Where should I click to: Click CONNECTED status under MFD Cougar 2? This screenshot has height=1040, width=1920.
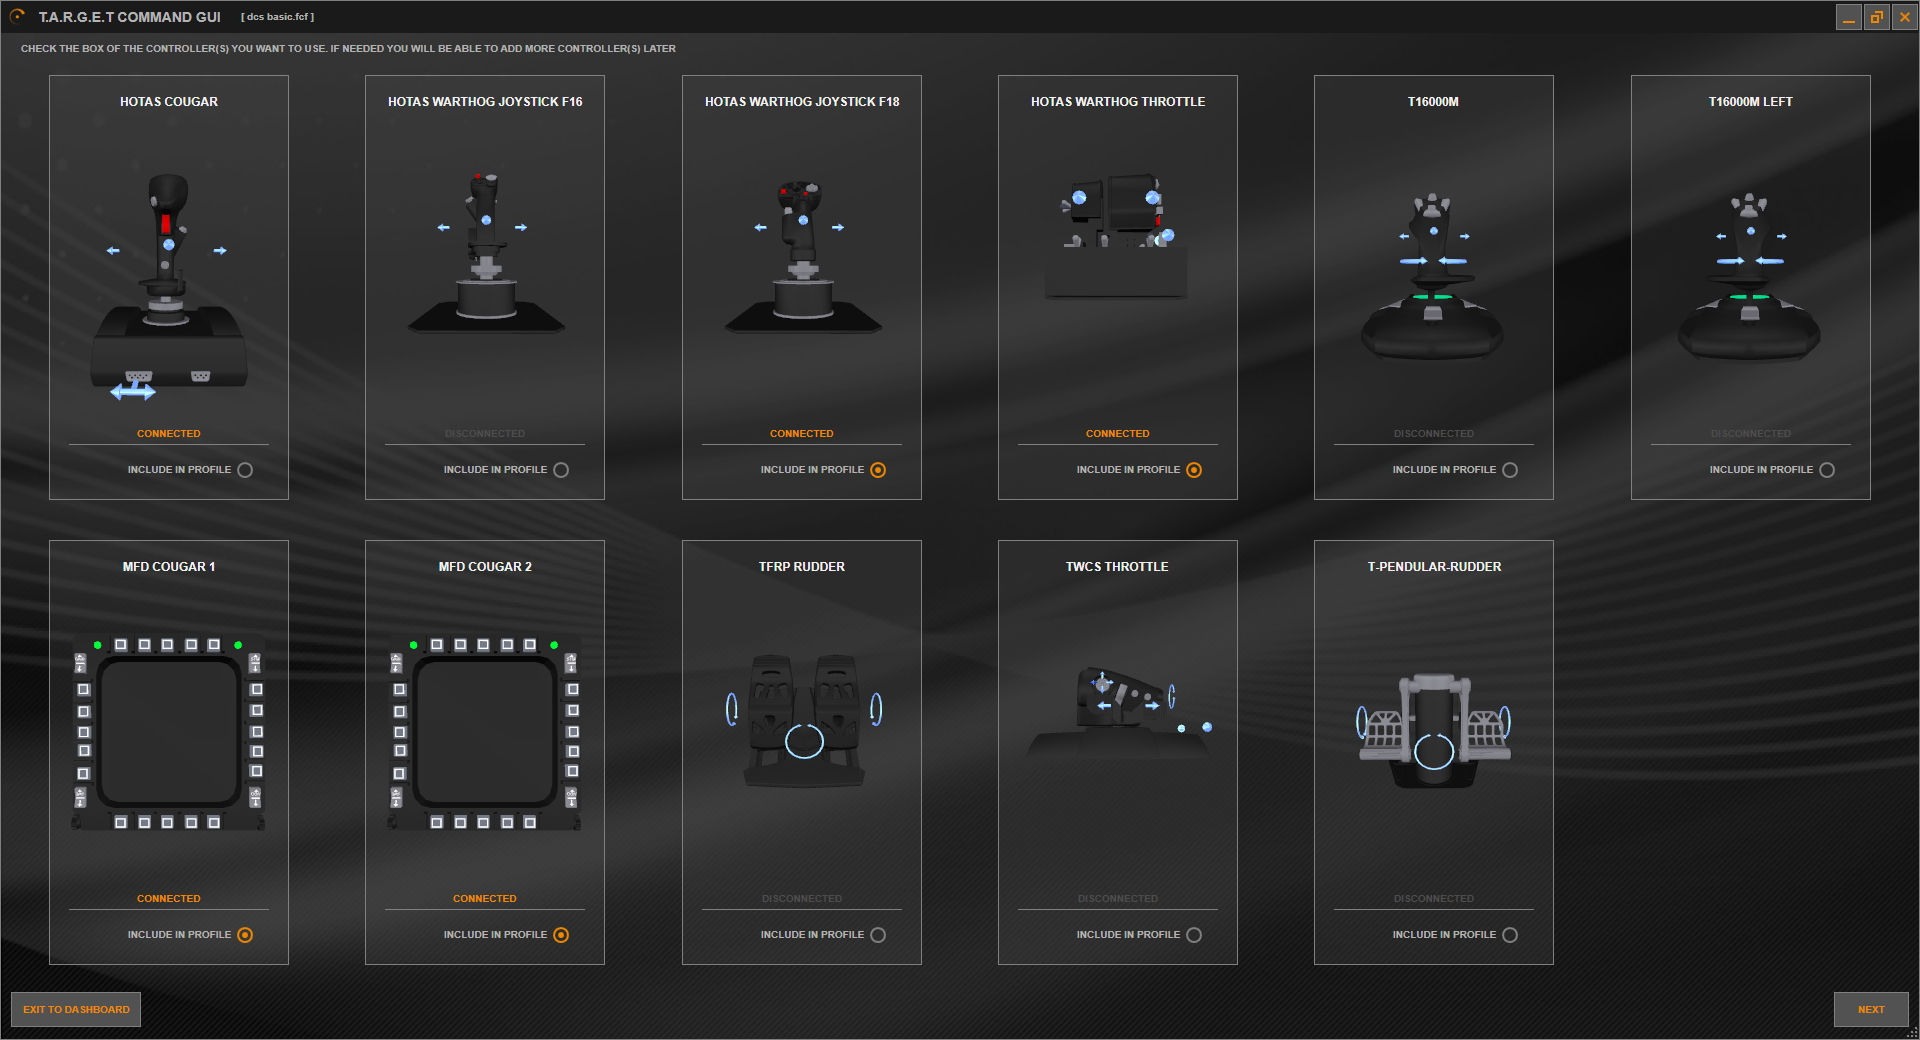[x=485, y=899]
